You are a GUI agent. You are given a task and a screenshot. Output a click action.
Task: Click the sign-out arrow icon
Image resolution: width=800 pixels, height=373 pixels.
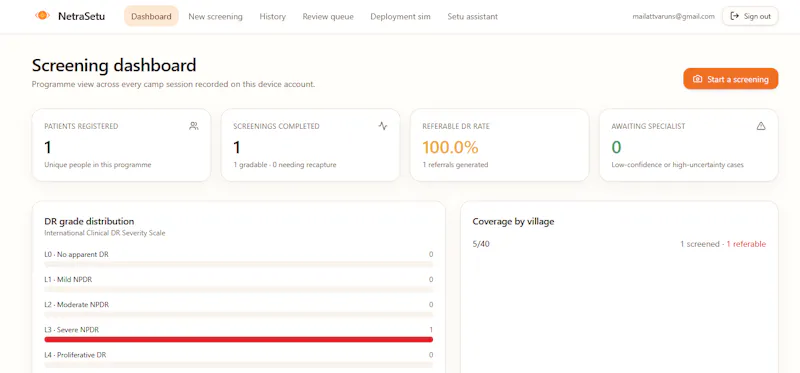point(735,16)
